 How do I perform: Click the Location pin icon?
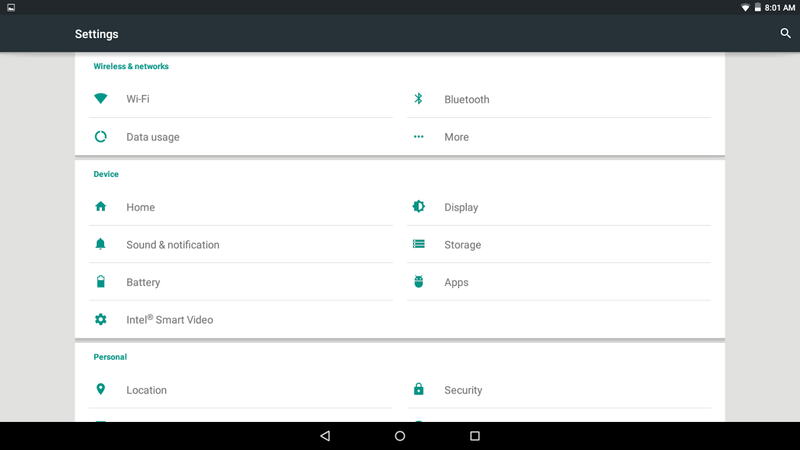tap(101, 389)
